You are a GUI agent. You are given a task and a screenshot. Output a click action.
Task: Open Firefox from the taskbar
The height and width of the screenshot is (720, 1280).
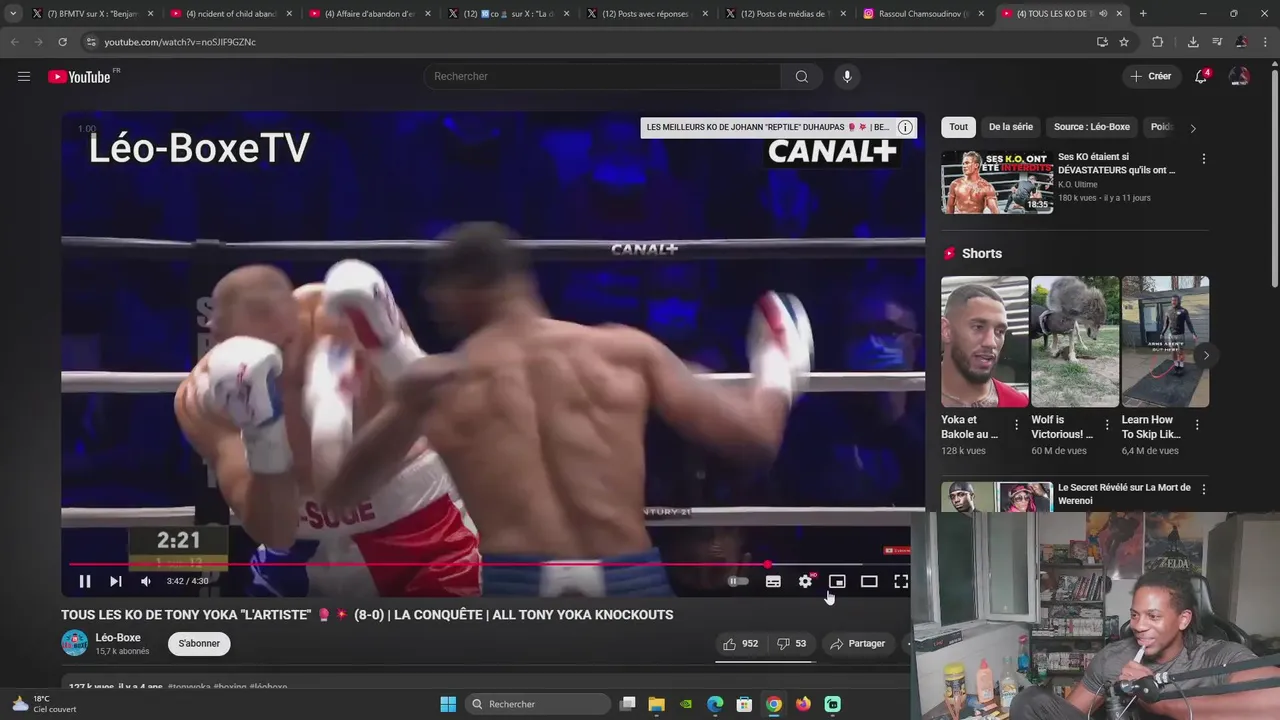[x=803, y=704]
